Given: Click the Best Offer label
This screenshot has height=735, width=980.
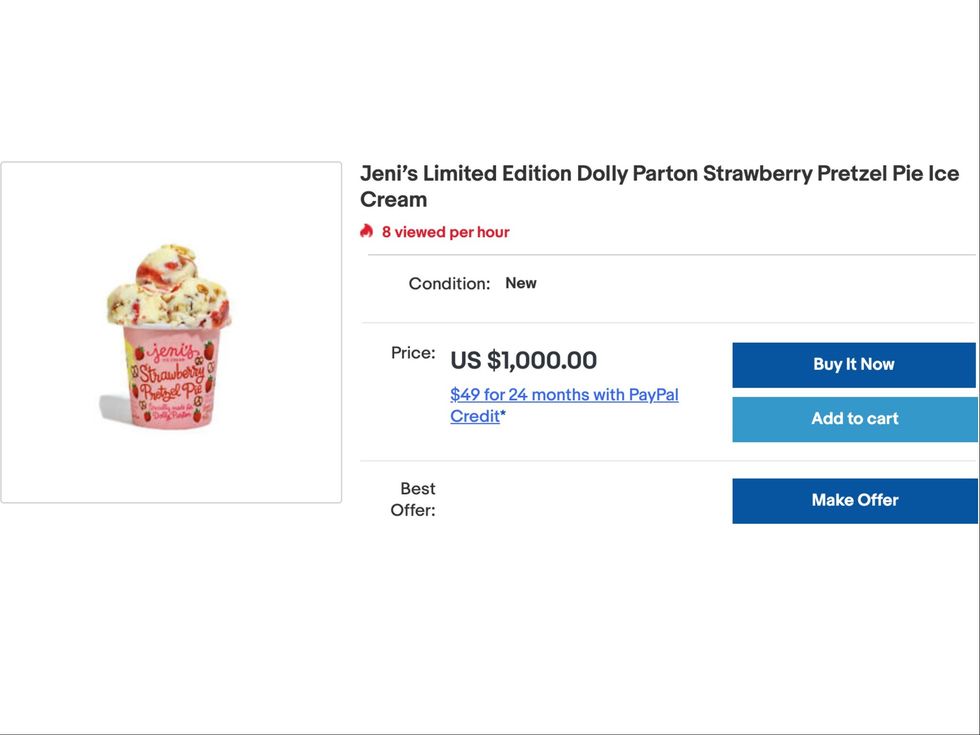Looking at the screenshot, I should click(416, 499).
